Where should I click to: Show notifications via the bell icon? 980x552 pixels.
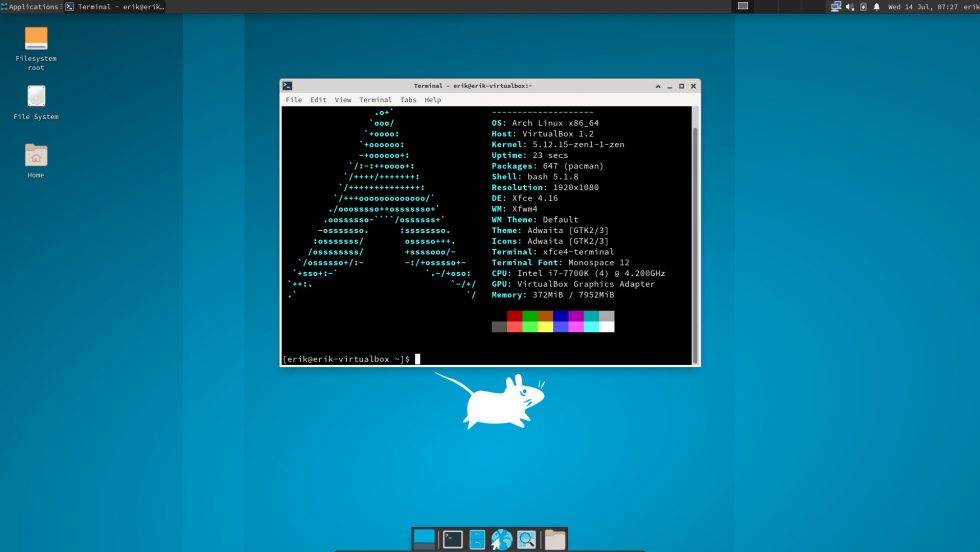(x=876, y=7)
